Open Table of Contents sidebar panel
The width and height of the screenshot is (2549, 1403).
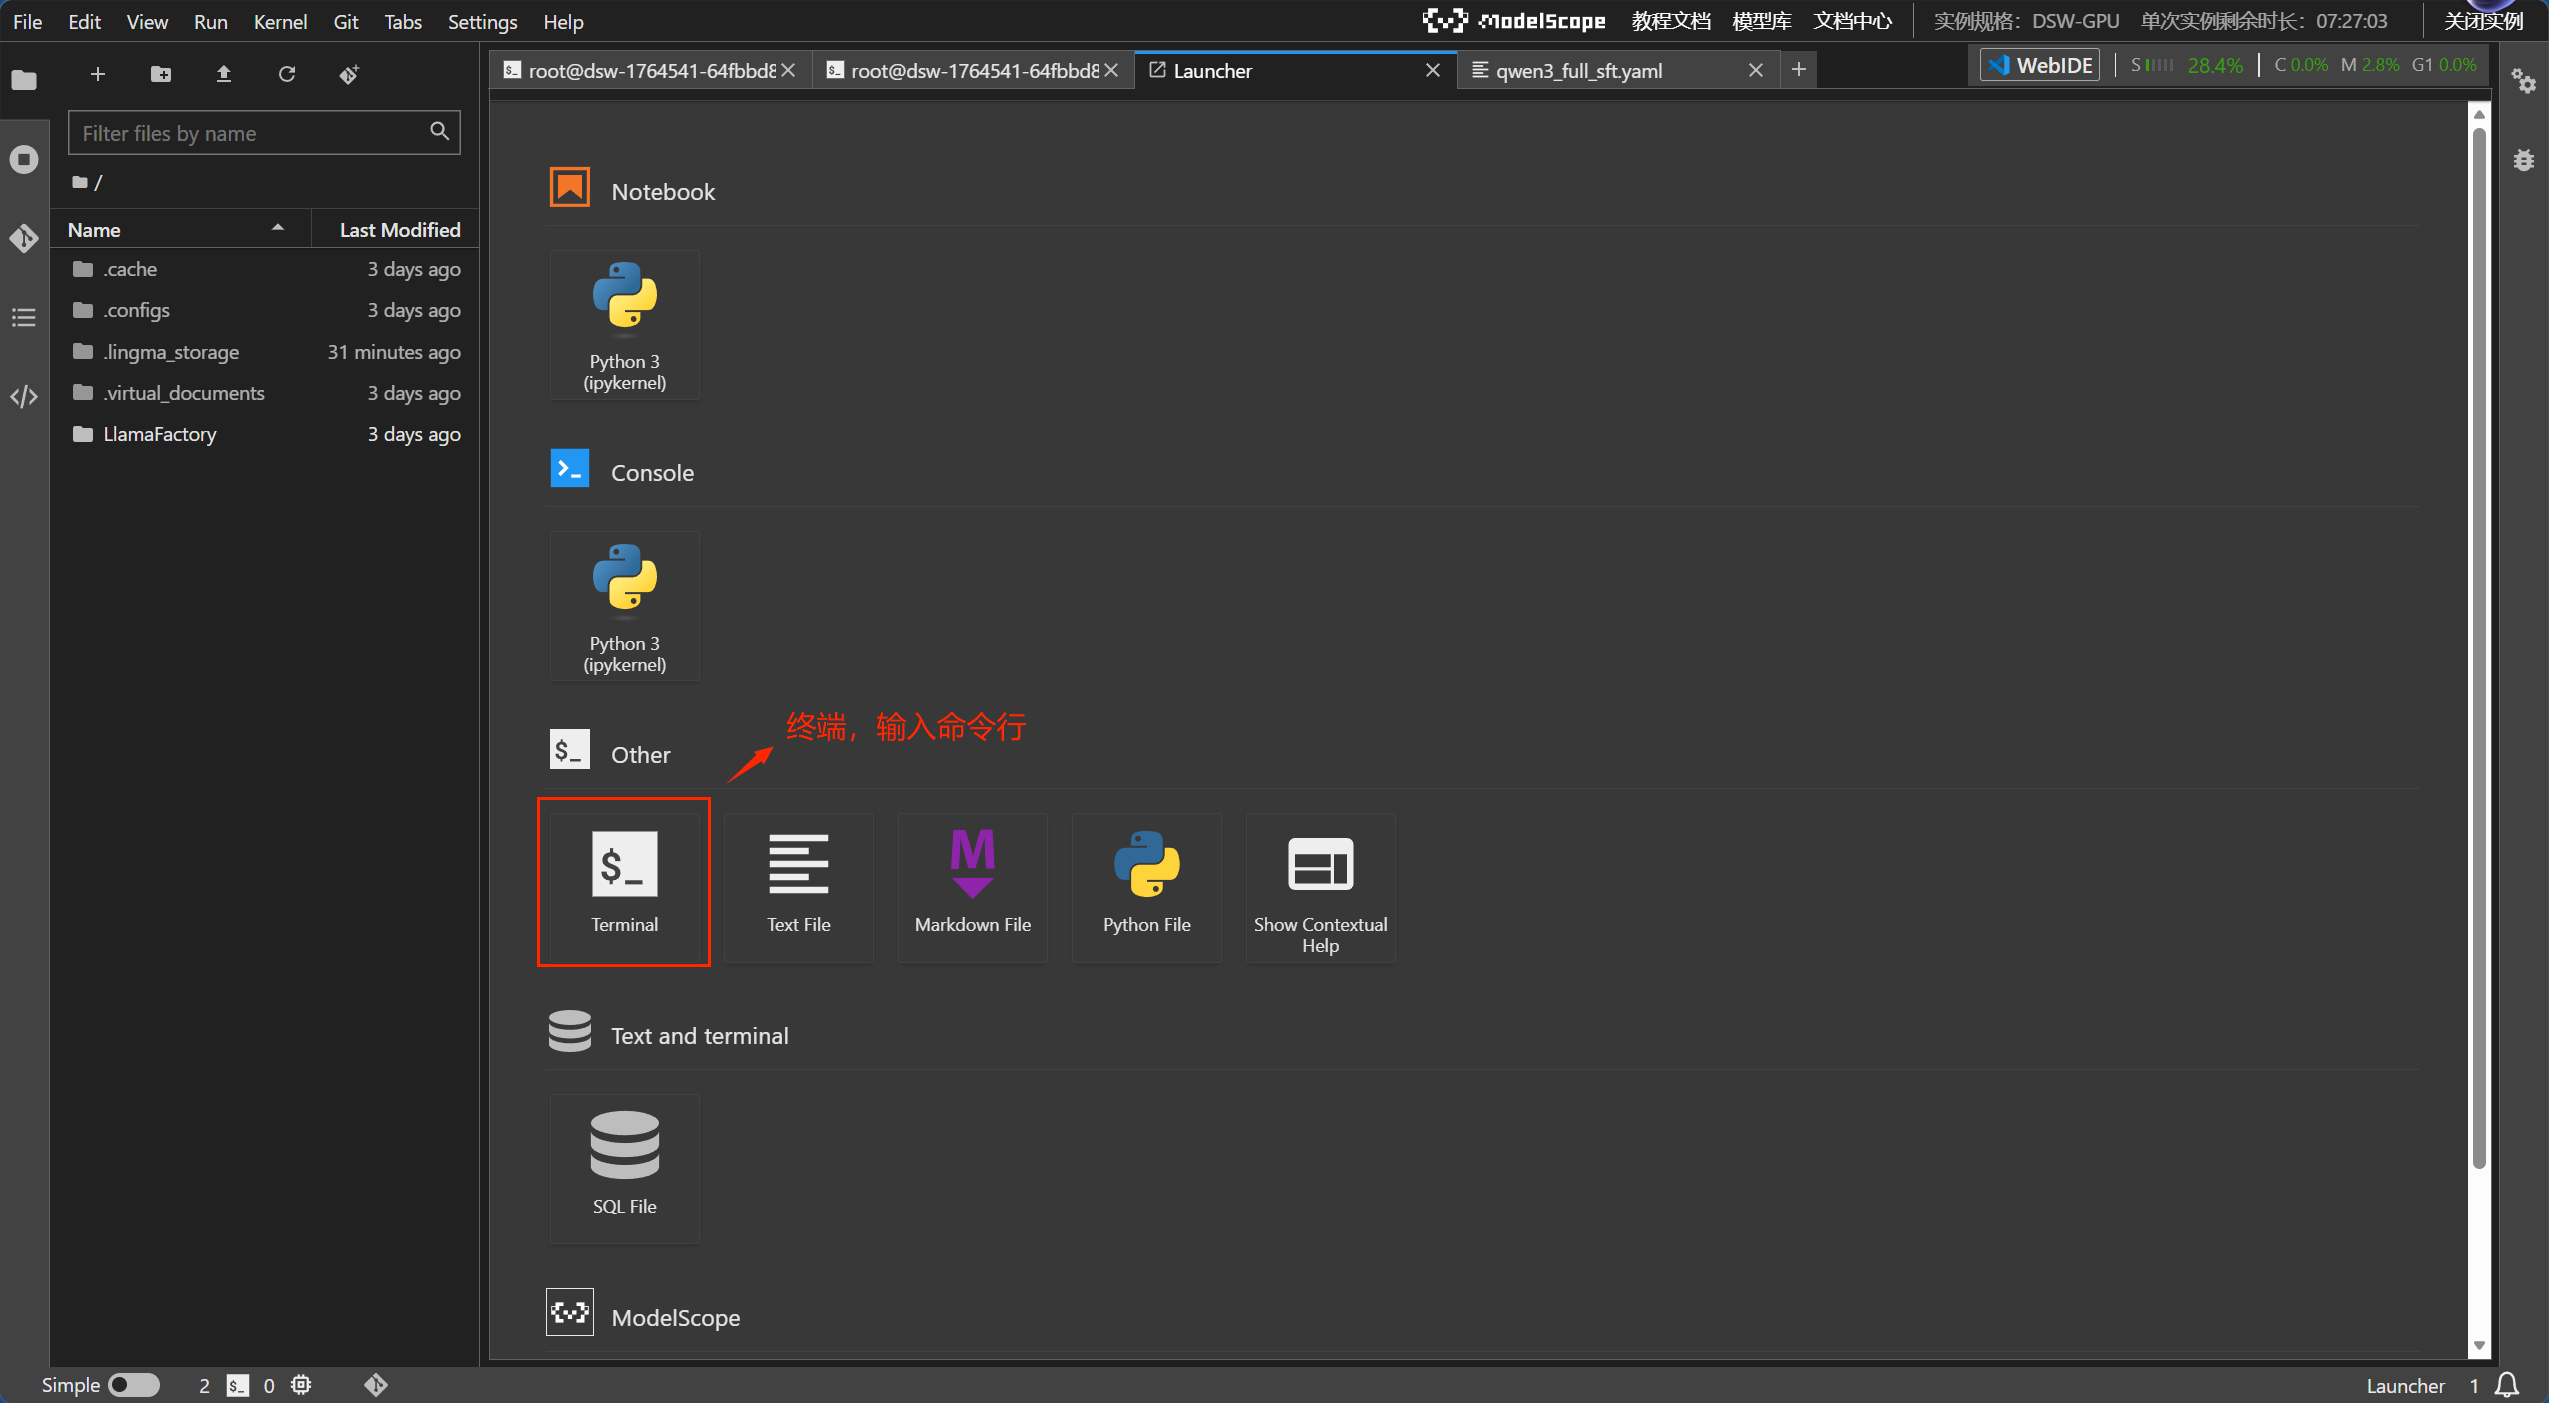pos(24,318)
